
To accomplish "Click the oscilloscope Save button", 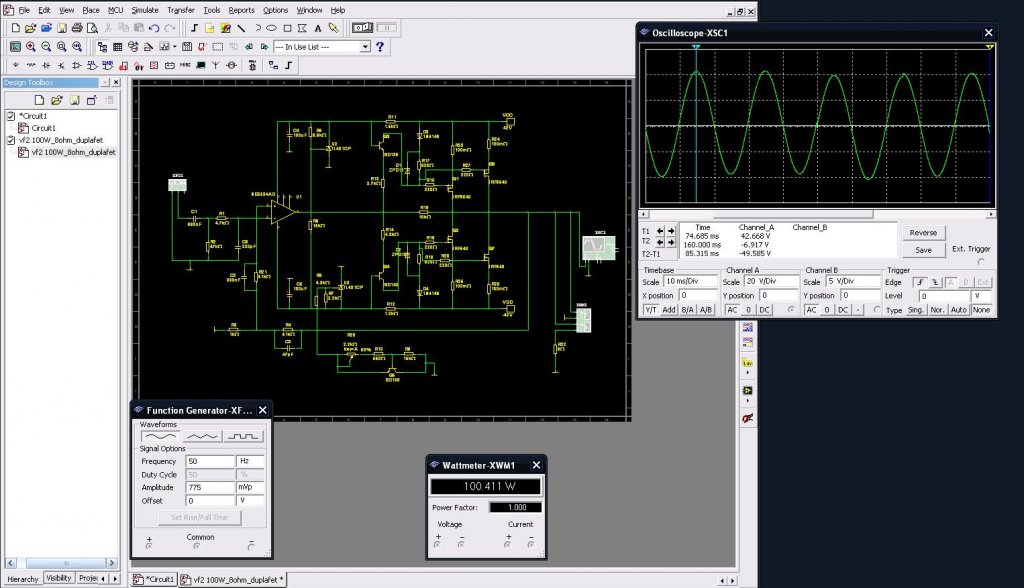I will pyautogui.click(x=923, y=250).
